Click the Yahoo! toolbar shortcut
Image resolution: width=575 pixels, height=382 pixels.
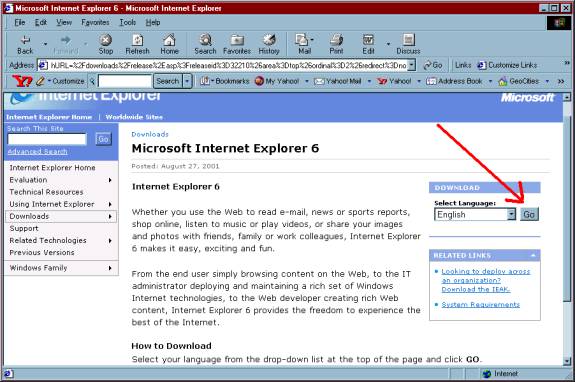tap(395, 81)
